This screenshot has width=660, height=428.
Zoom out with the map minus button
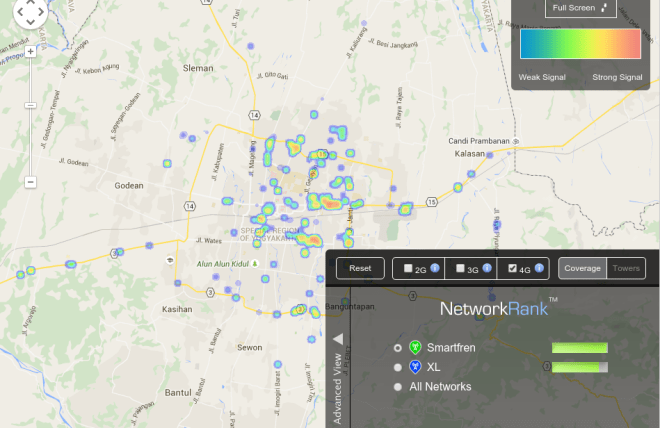31,182
